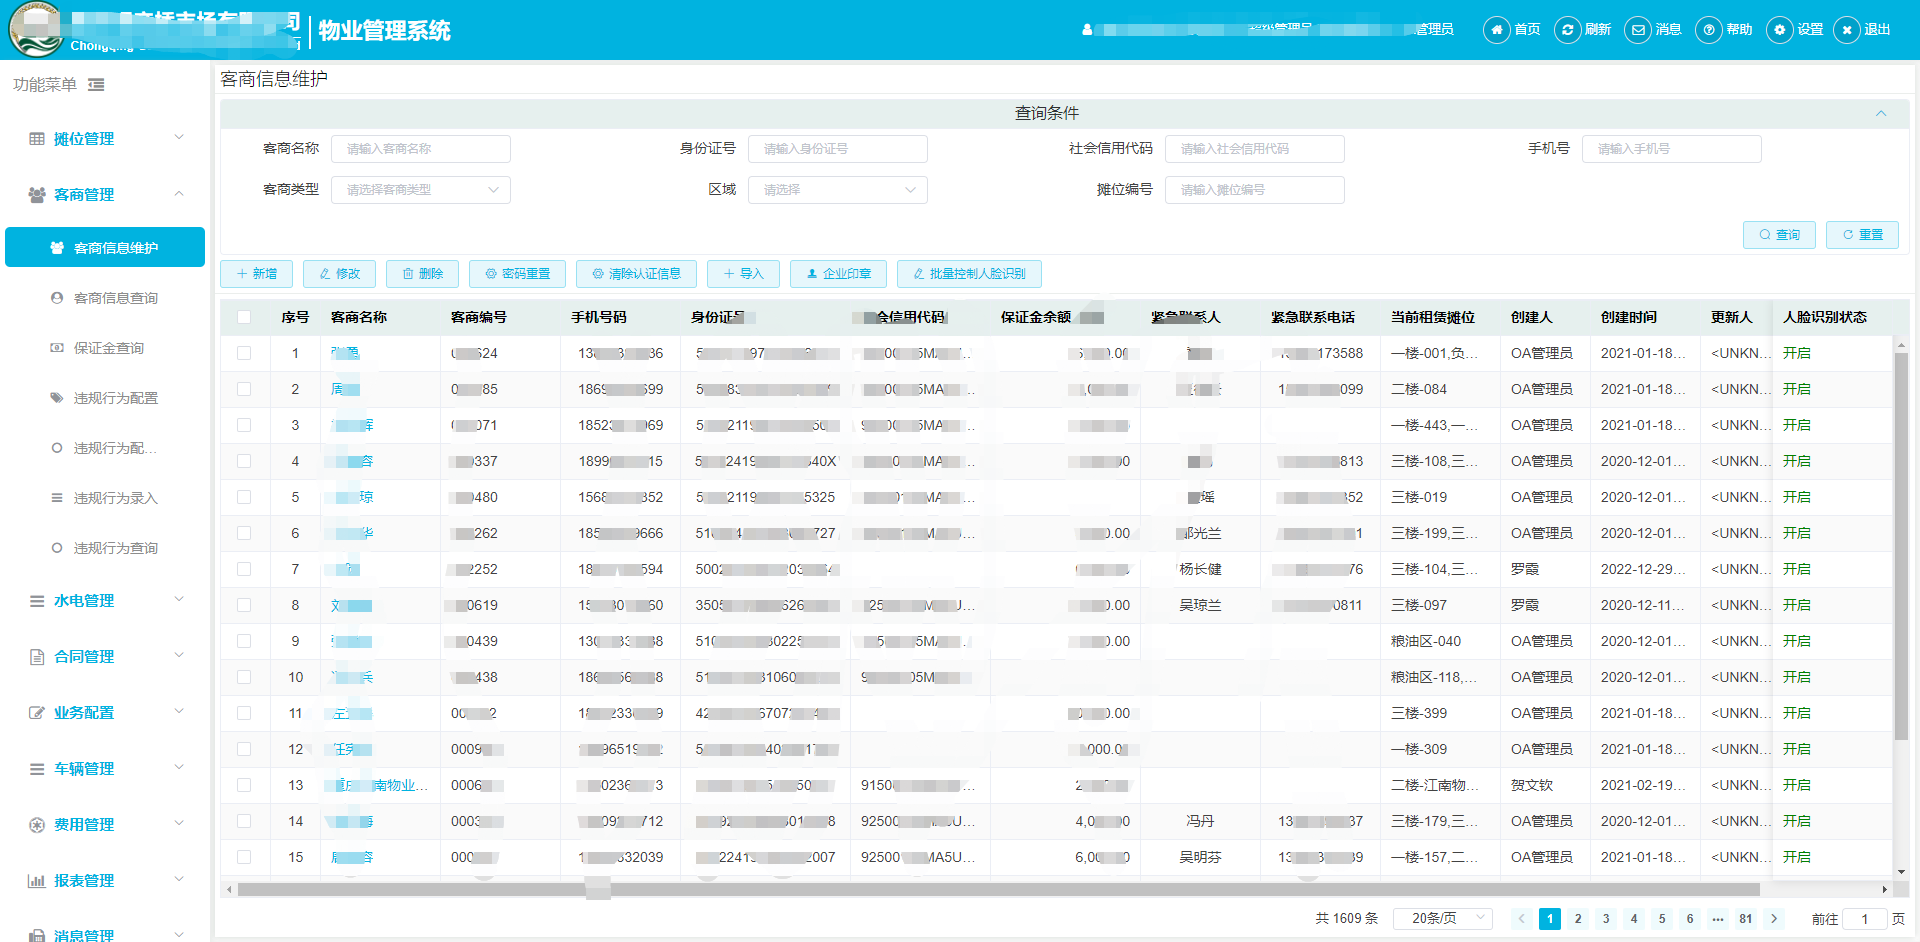Collapse the 查询条件 panel chevron
Image resolution: width=1920 pixels, height=942 pixels.
tap(1881, 113)
